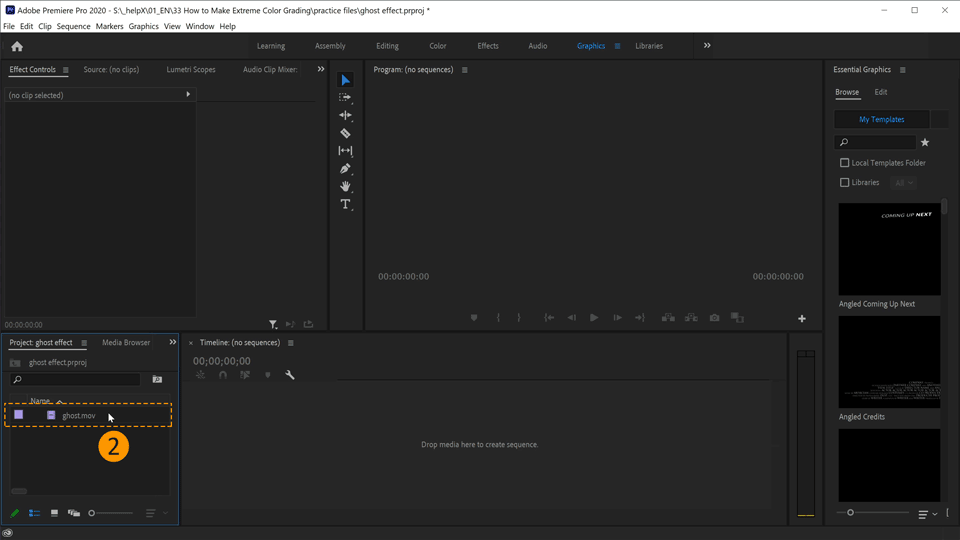The image size is (960, 540).
Task: Open the Project panel menu
Action: [x=84, y=343]
